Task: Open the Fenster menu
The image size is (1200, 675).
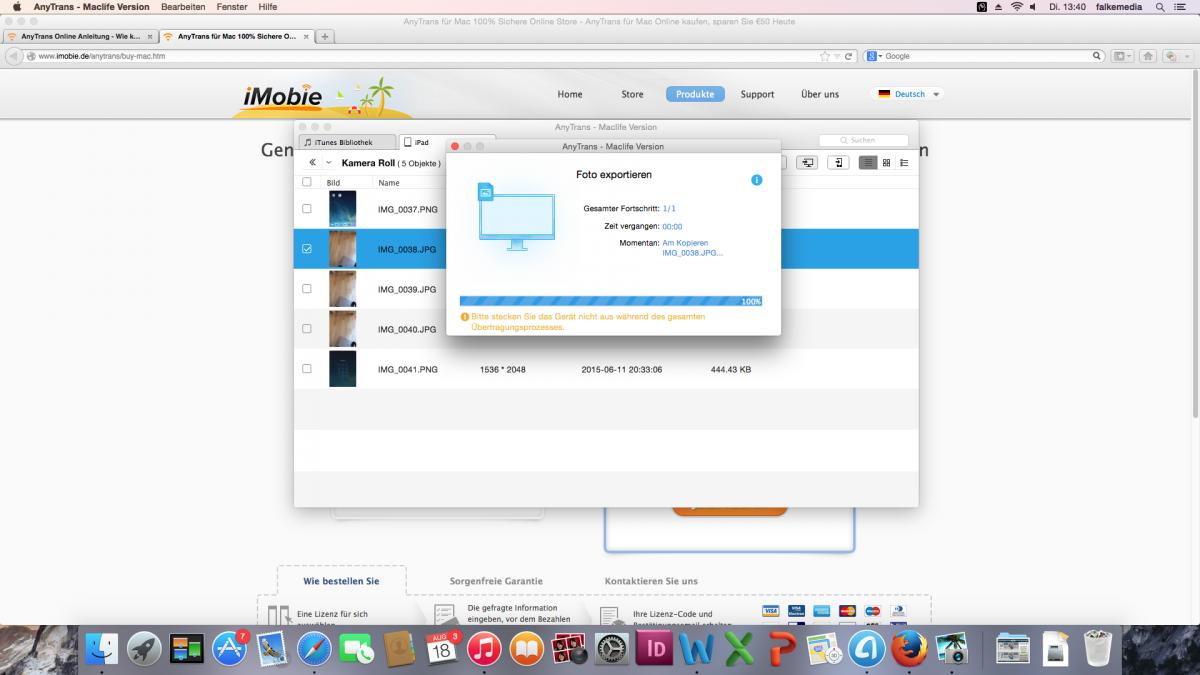Action: 232,6
